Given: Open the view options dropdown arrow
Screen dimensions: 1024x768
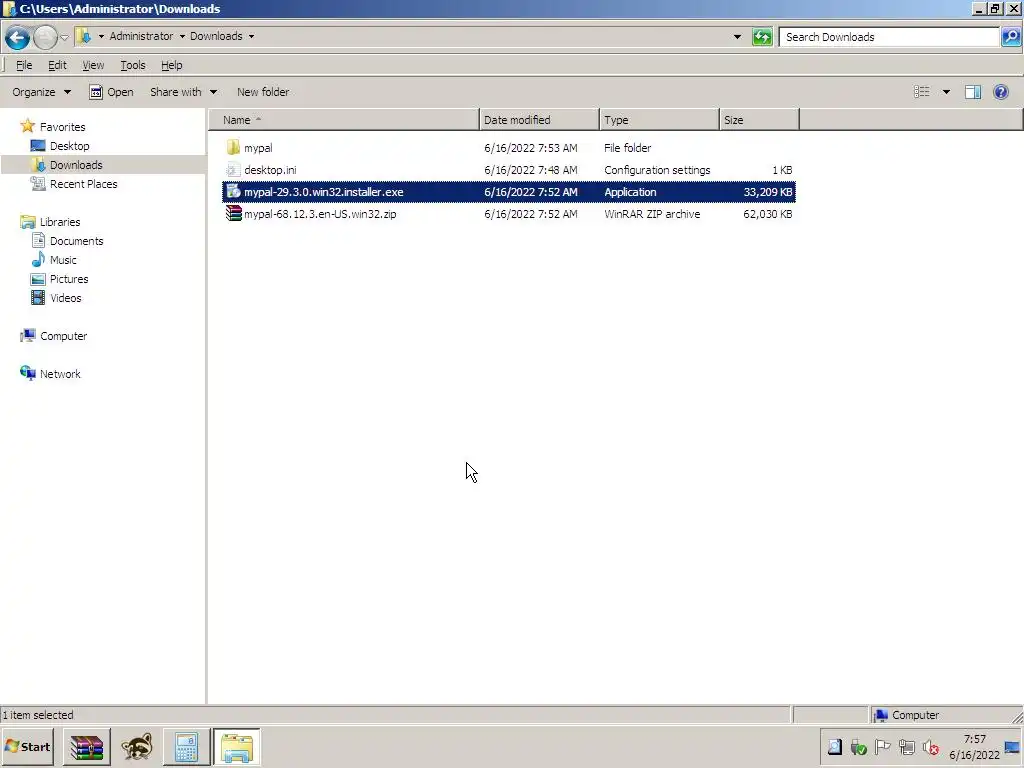Looking at the screenshot, I should (x=946, y=92).
